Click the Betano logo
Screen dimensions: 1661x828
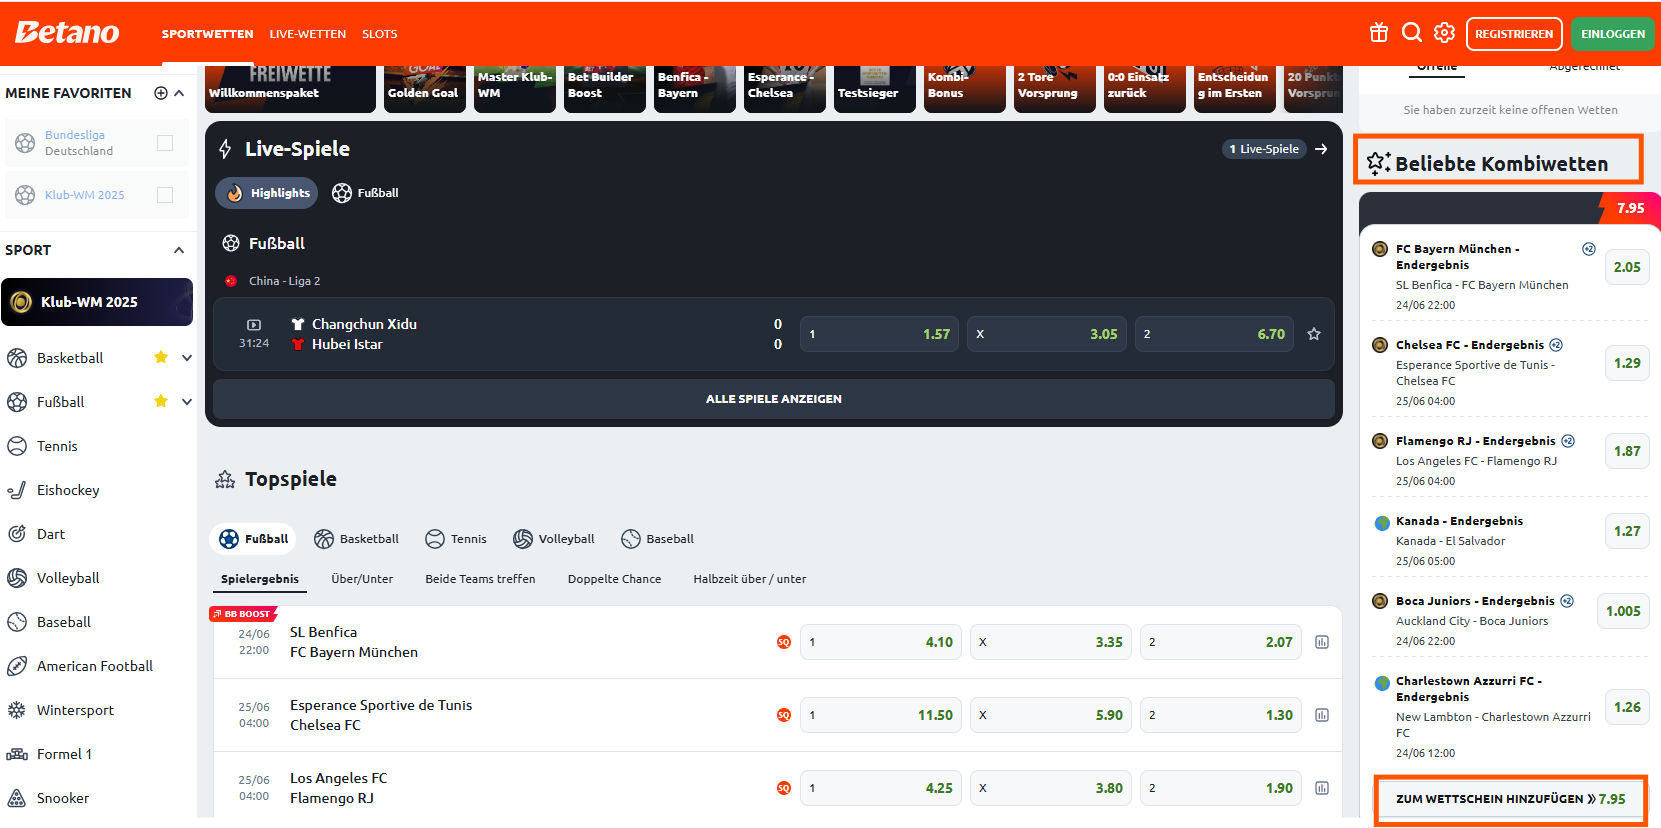[x=67, y=33]
